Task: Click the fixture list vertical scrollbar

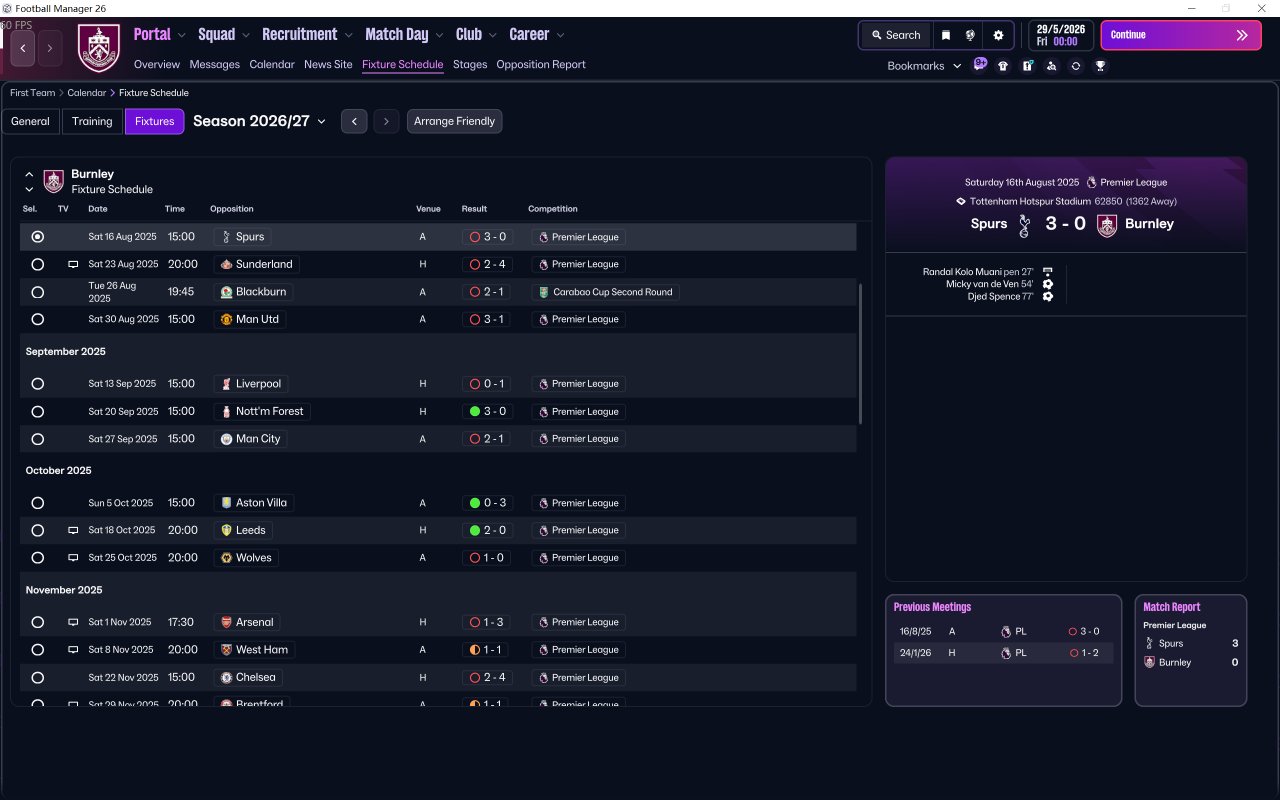Action: (860, 352)
